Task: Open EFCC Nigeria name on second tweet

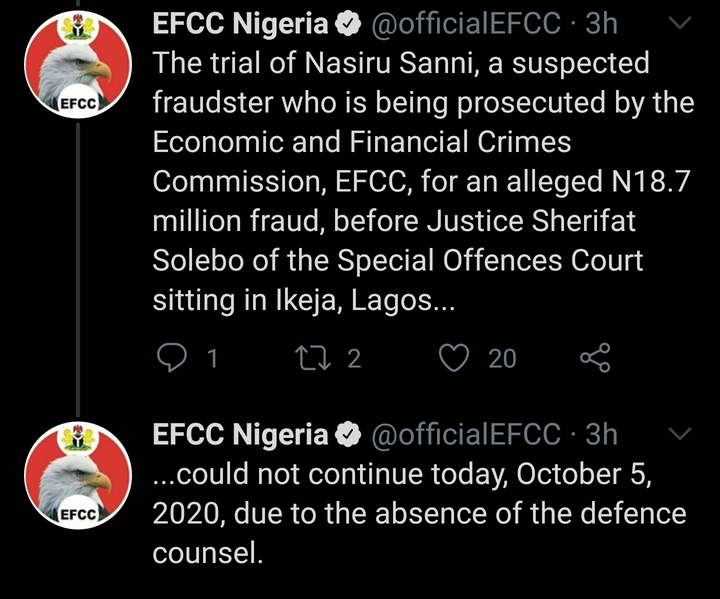Action: 240,434
